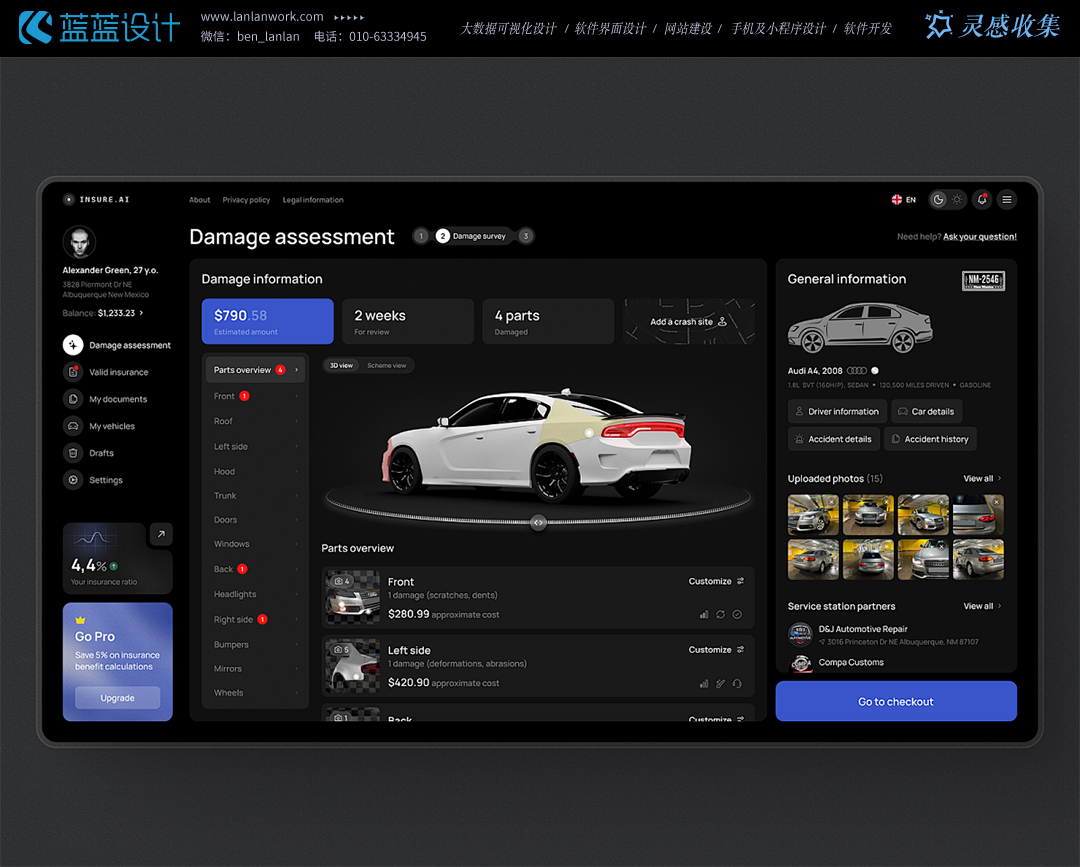Screen dimensions: 1080x867
Task: Open the Legal information menu item
Action: [313, 200]
